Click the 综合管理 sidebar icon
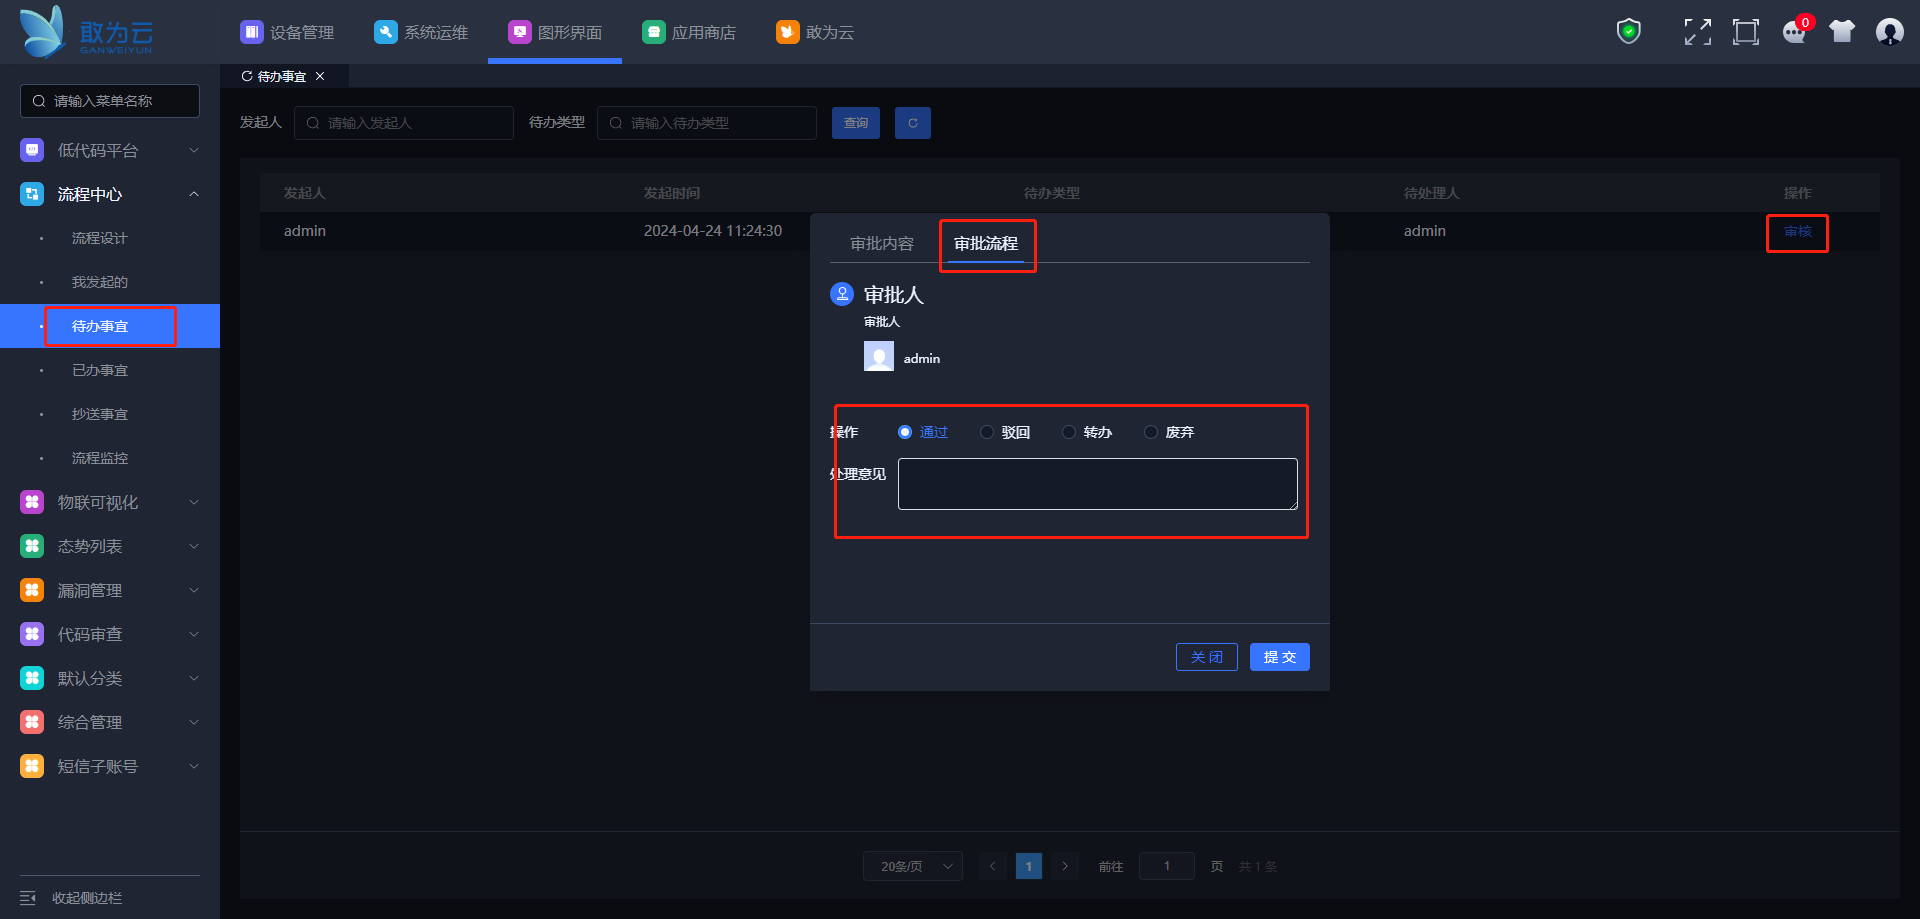 [x=32, y=722]
